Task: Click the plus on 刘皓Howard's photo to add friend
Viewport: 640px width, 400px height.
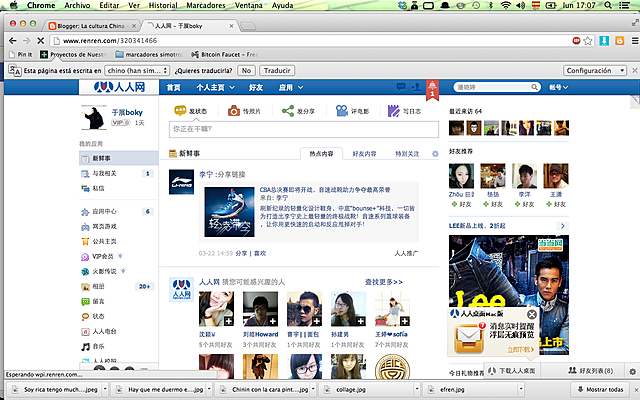Action: (x=272, y=321)
